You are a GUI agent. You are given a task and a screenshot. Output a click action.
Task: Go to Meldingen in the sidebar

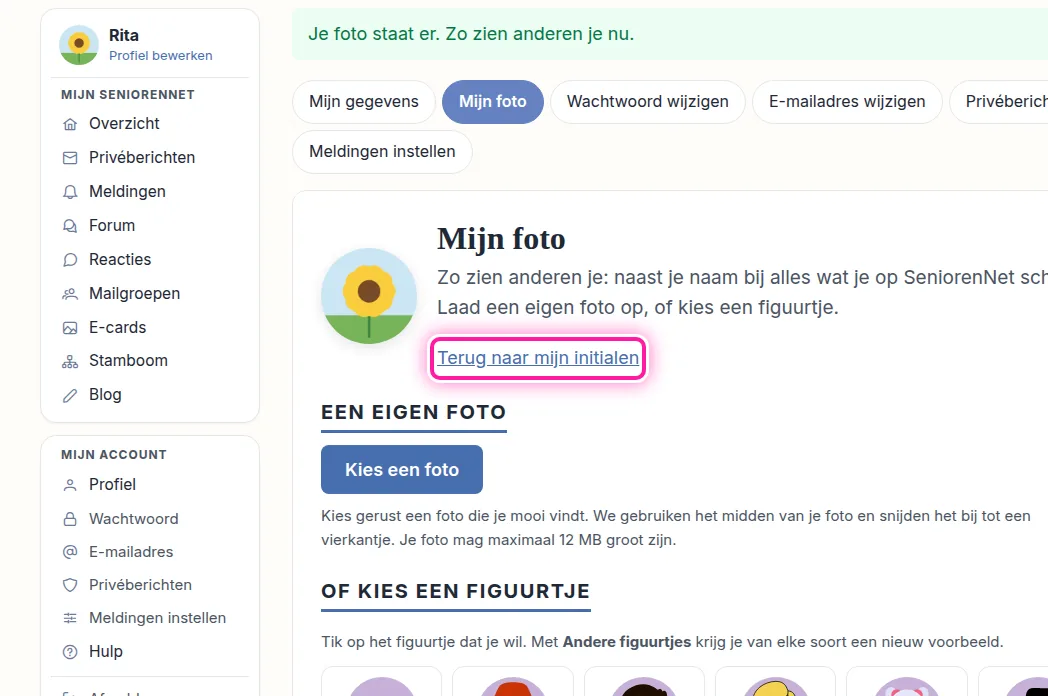tap(127, 192)
